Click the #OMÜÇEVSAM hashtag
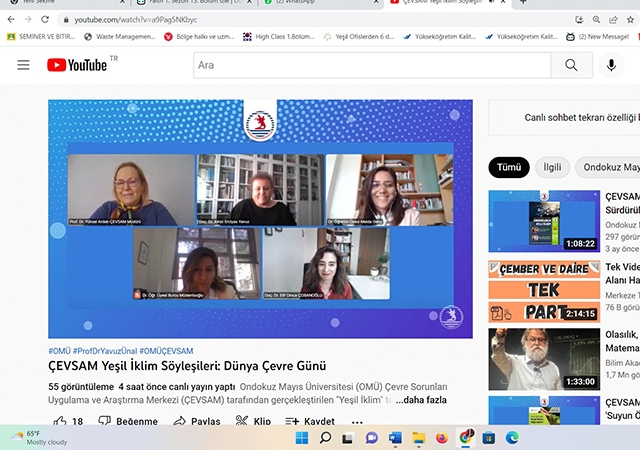 click(x=166, y=351)
